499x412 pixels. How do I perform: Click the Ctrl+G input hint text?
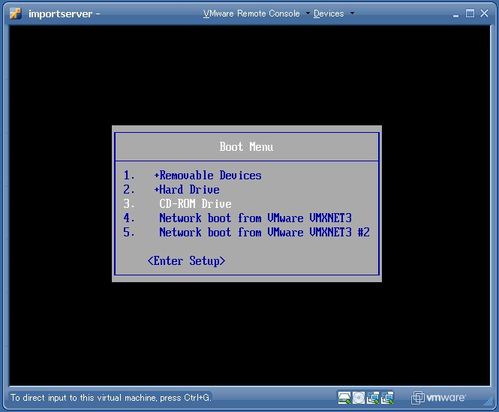tap(111, 398)
